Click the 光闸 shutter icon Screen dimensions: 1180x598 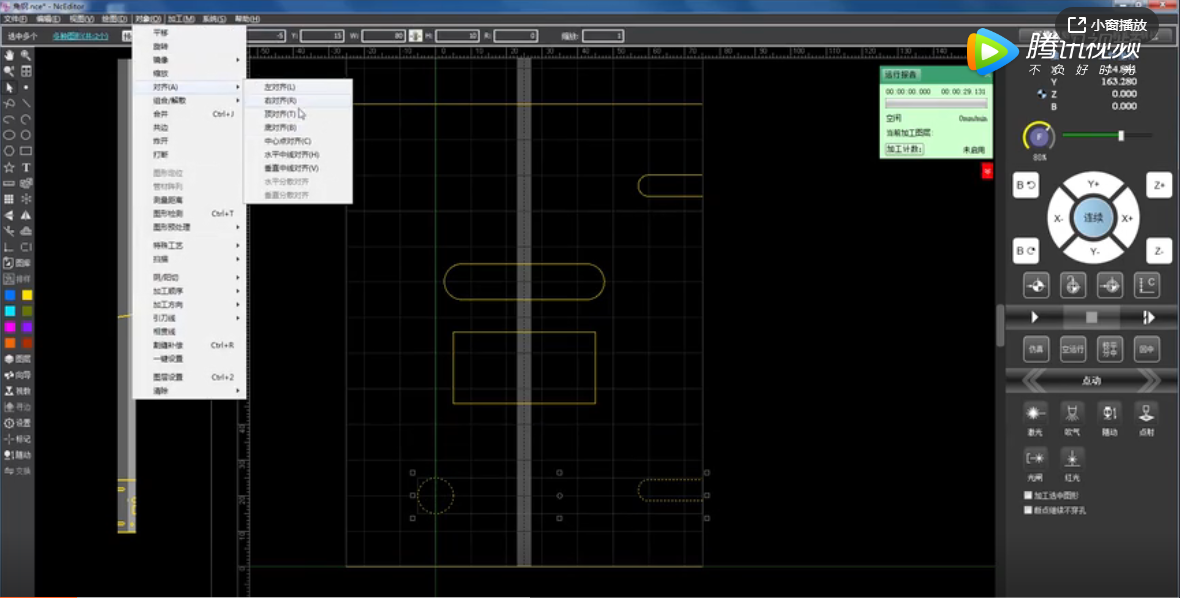click(x=1035, y=459)
